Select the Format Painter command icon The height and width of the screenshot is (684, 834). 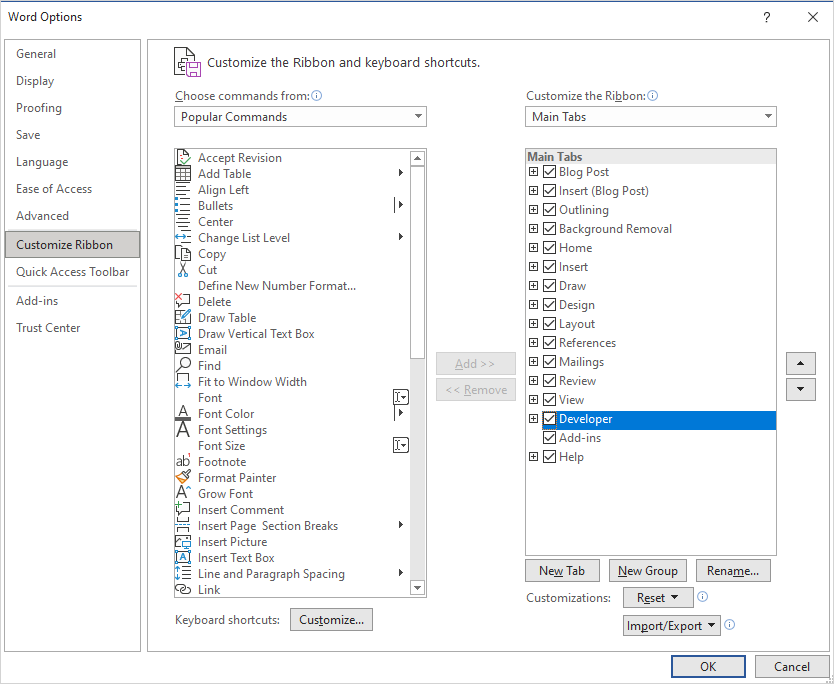click(x=183, y=478)
